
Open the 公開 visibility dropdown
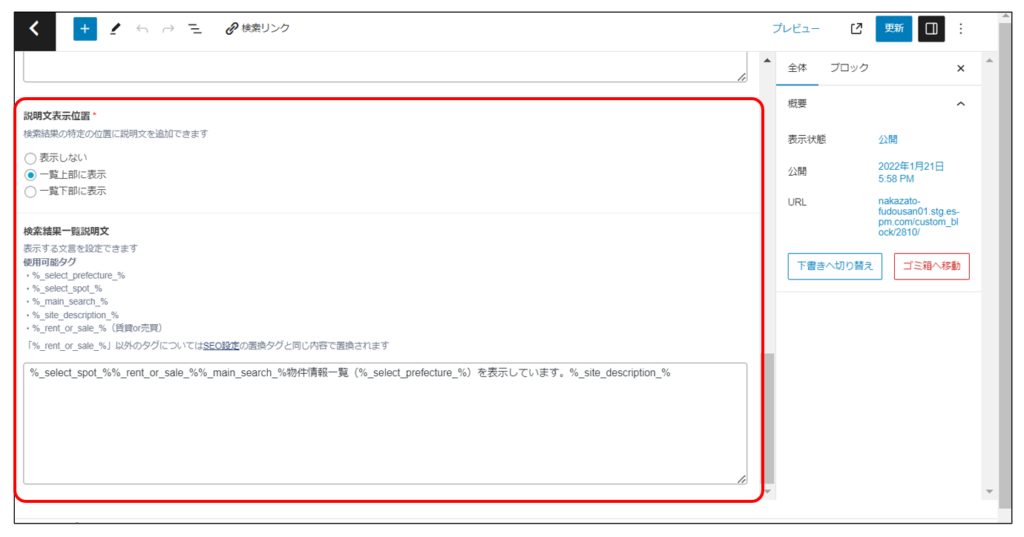888,139
